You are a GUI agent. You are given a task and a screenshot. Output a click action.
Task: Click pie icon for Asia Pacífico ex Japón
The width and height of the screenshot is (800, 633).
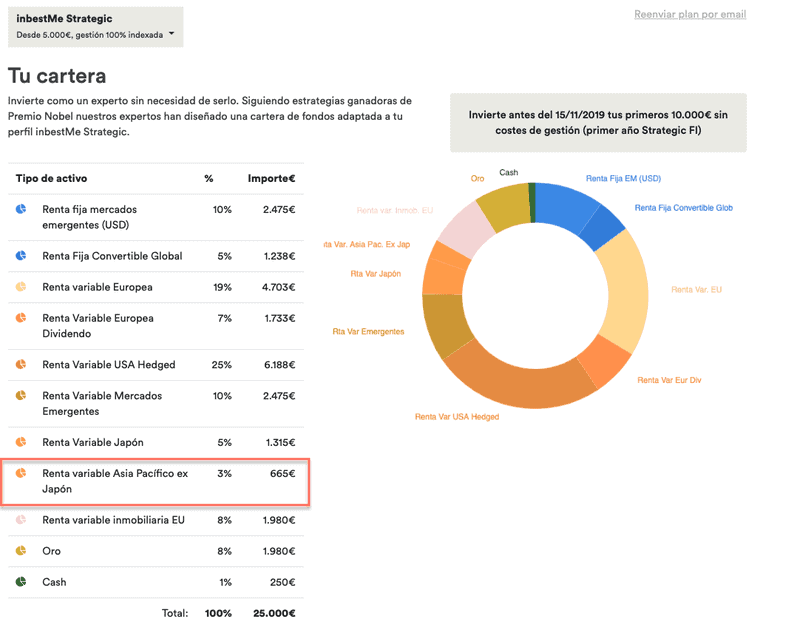pos(21,473)
